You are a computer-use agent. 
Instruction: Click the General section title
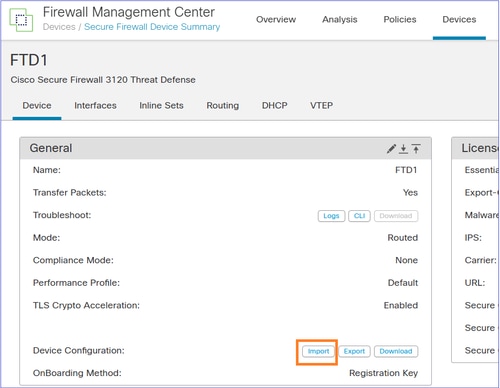click(51, 148)
